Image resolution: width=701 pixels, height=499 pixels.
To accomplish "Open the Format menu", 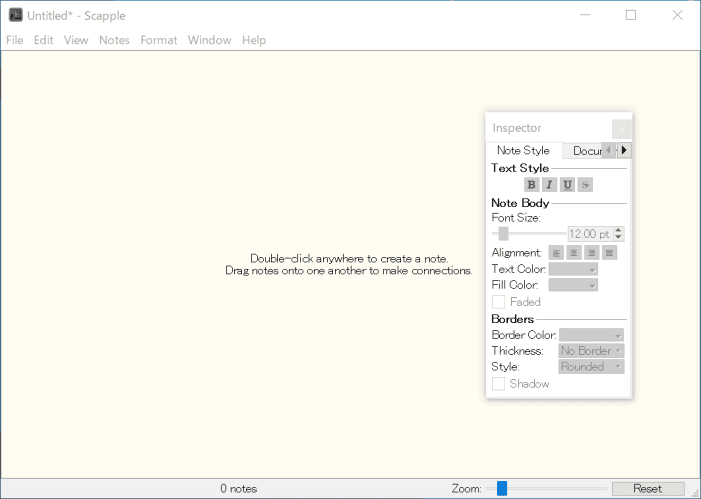I will pos(158,40).
